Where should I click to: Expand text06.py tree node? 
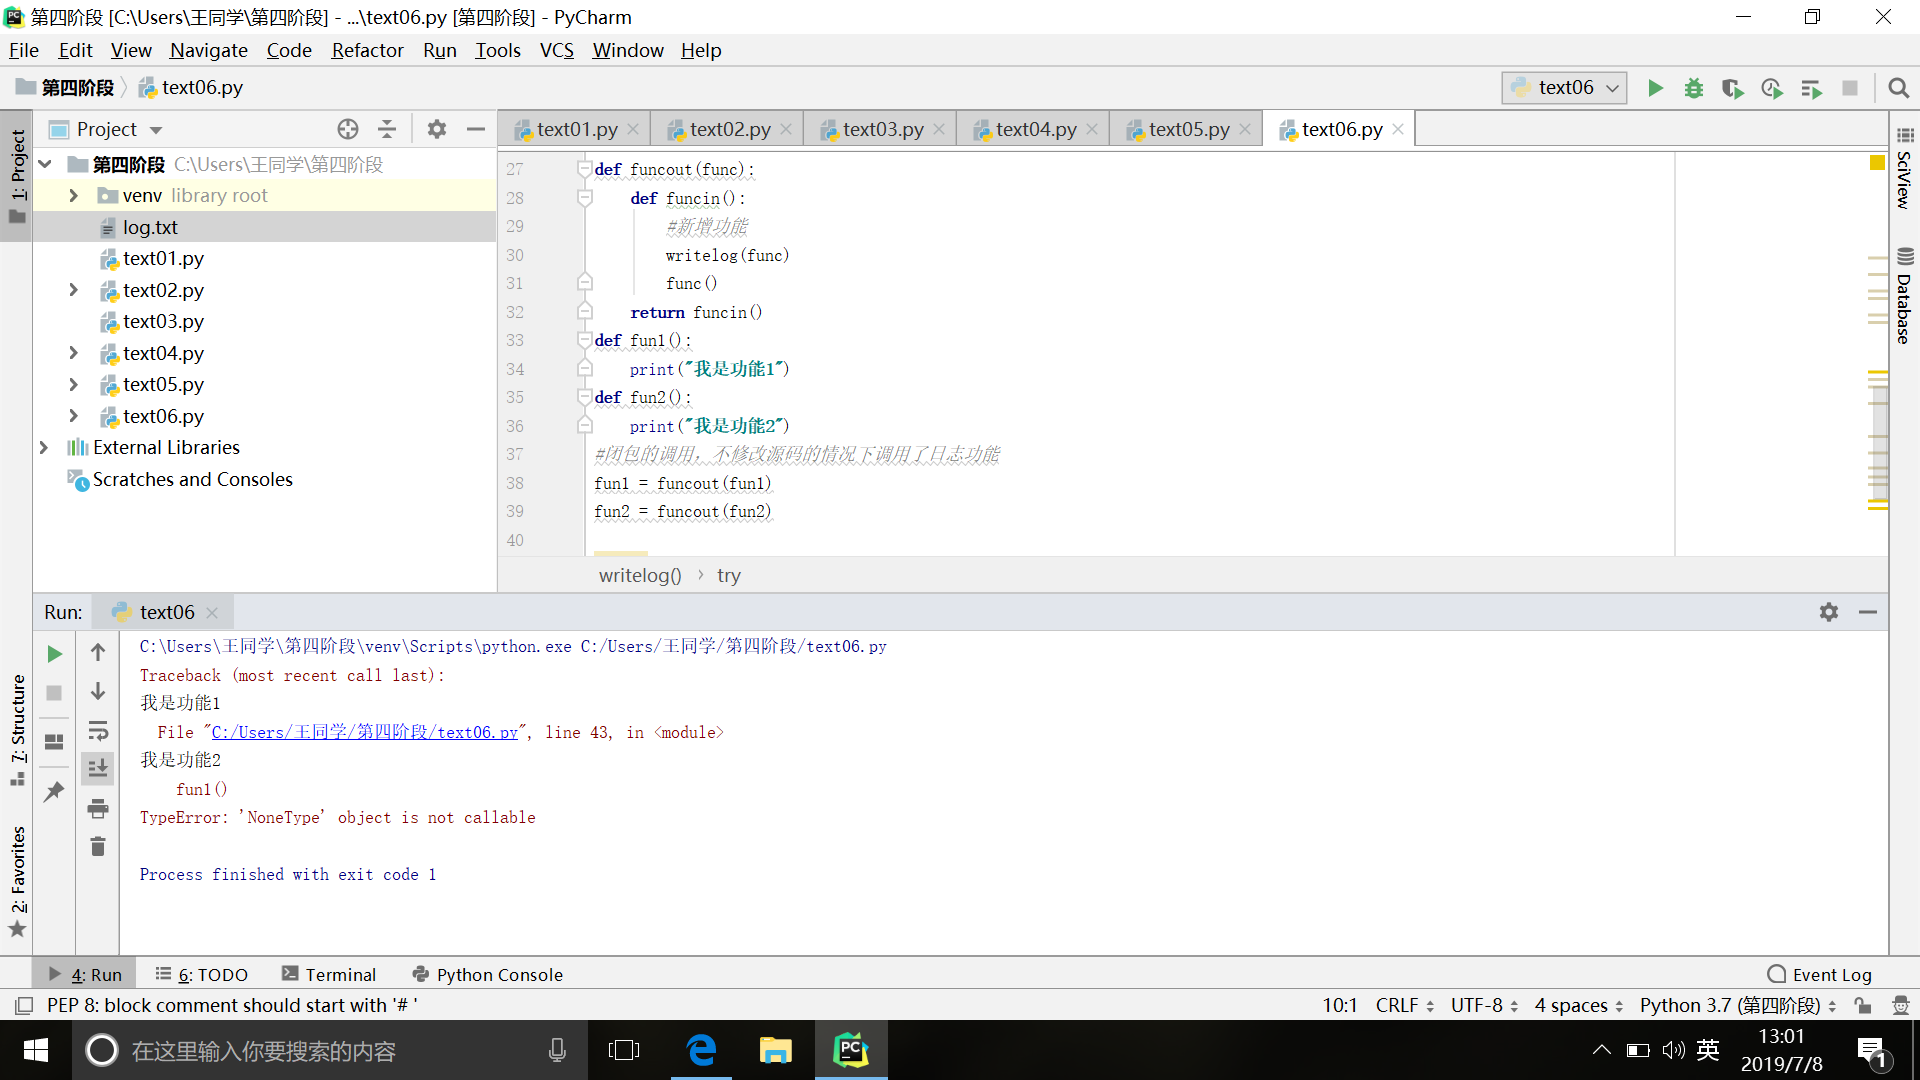tap(73, 416)
